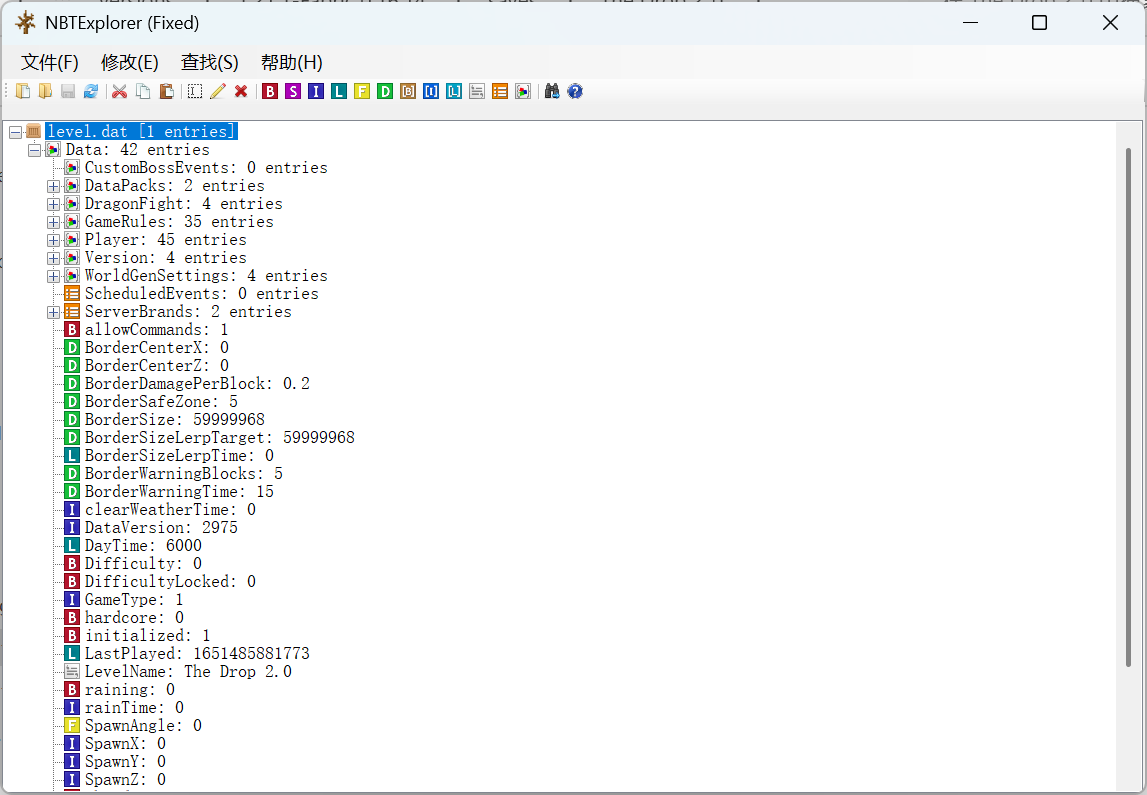This screenshot has height=795, width=1147.
Task: Open the 文件(F) menu
Action: [50, 62]
